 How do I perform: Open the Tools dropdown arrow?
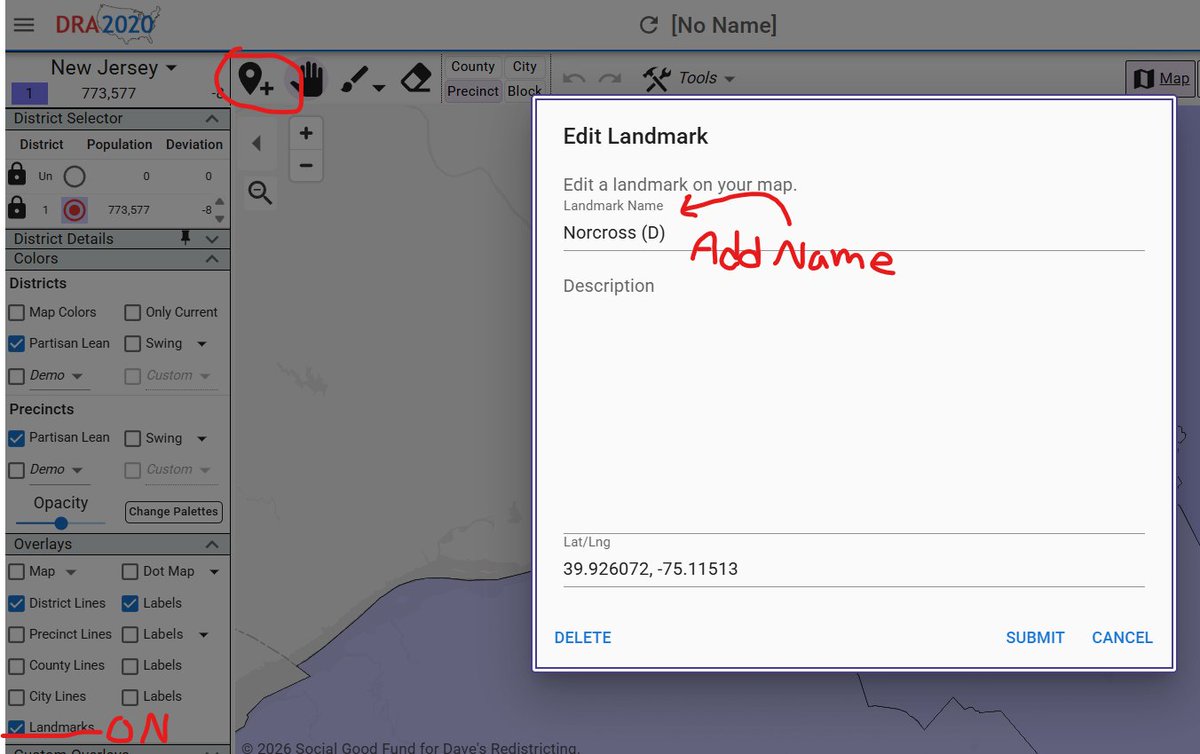pos(729,79)
